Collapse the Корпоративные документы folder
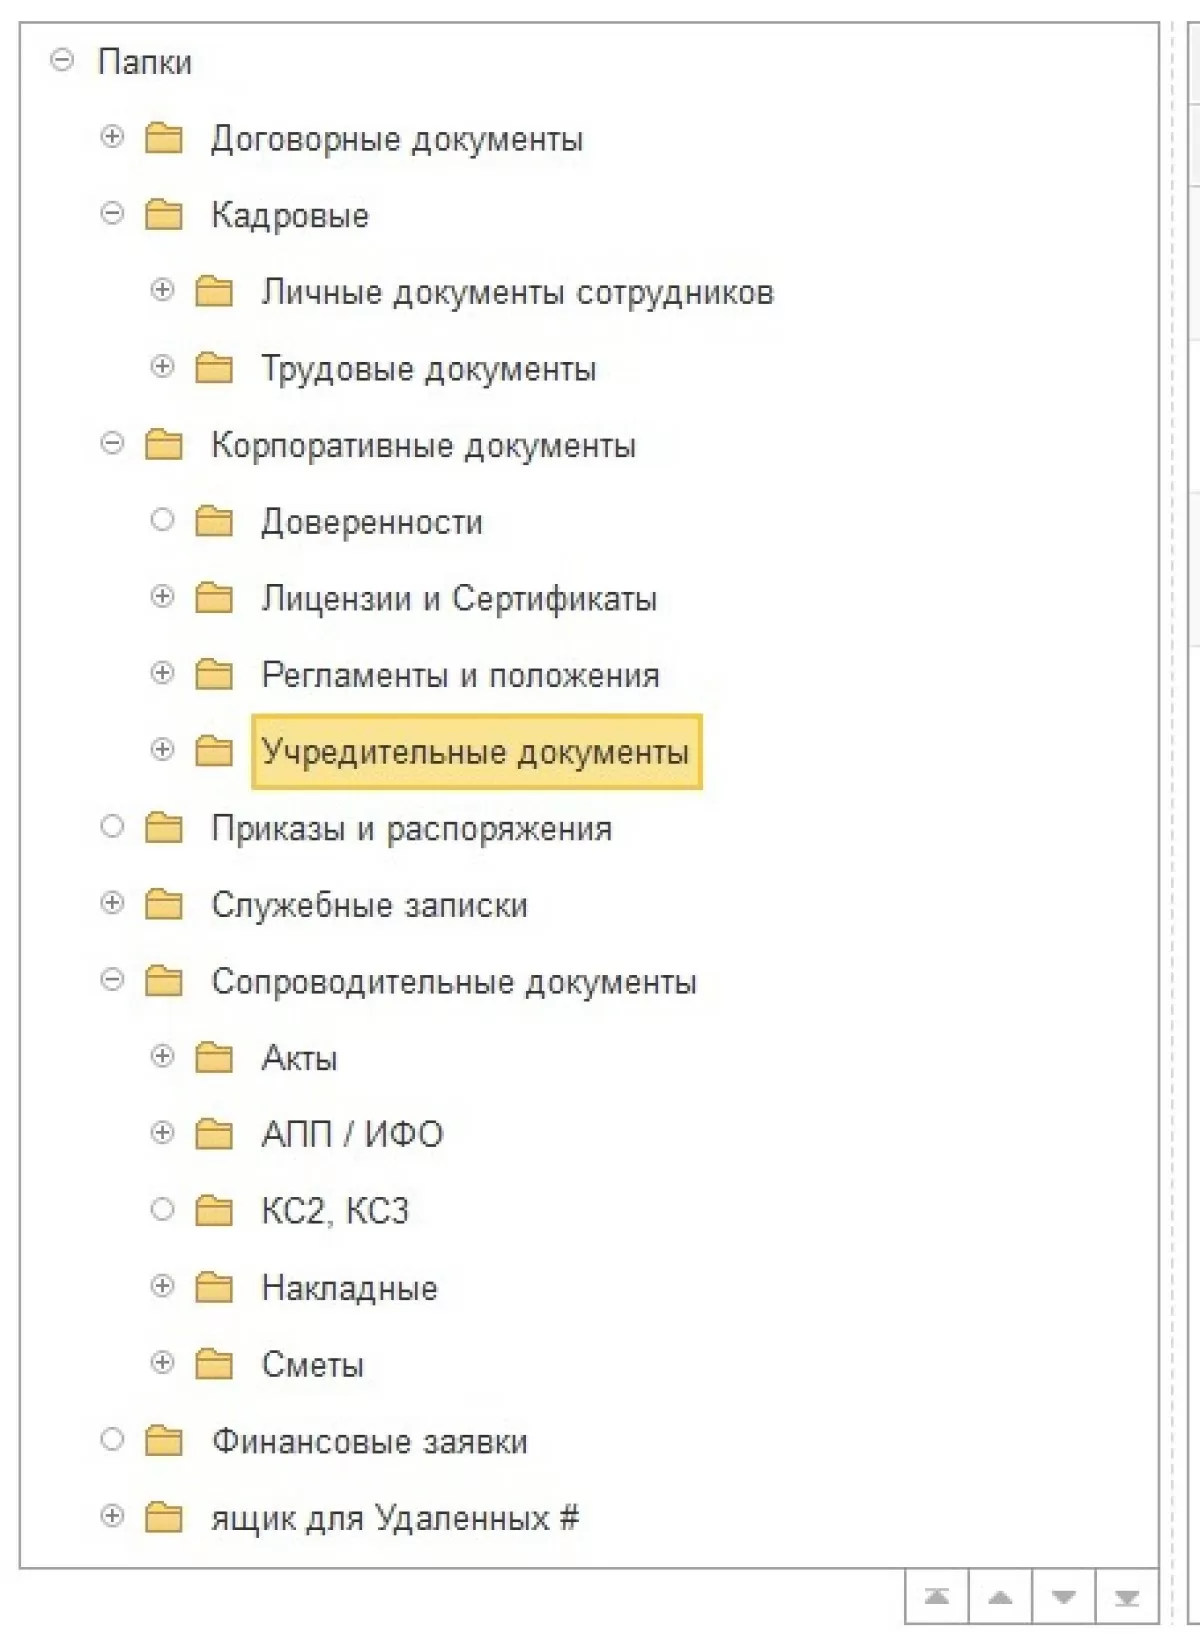Screen dimensions: 1200x1641 coord(112,444)
